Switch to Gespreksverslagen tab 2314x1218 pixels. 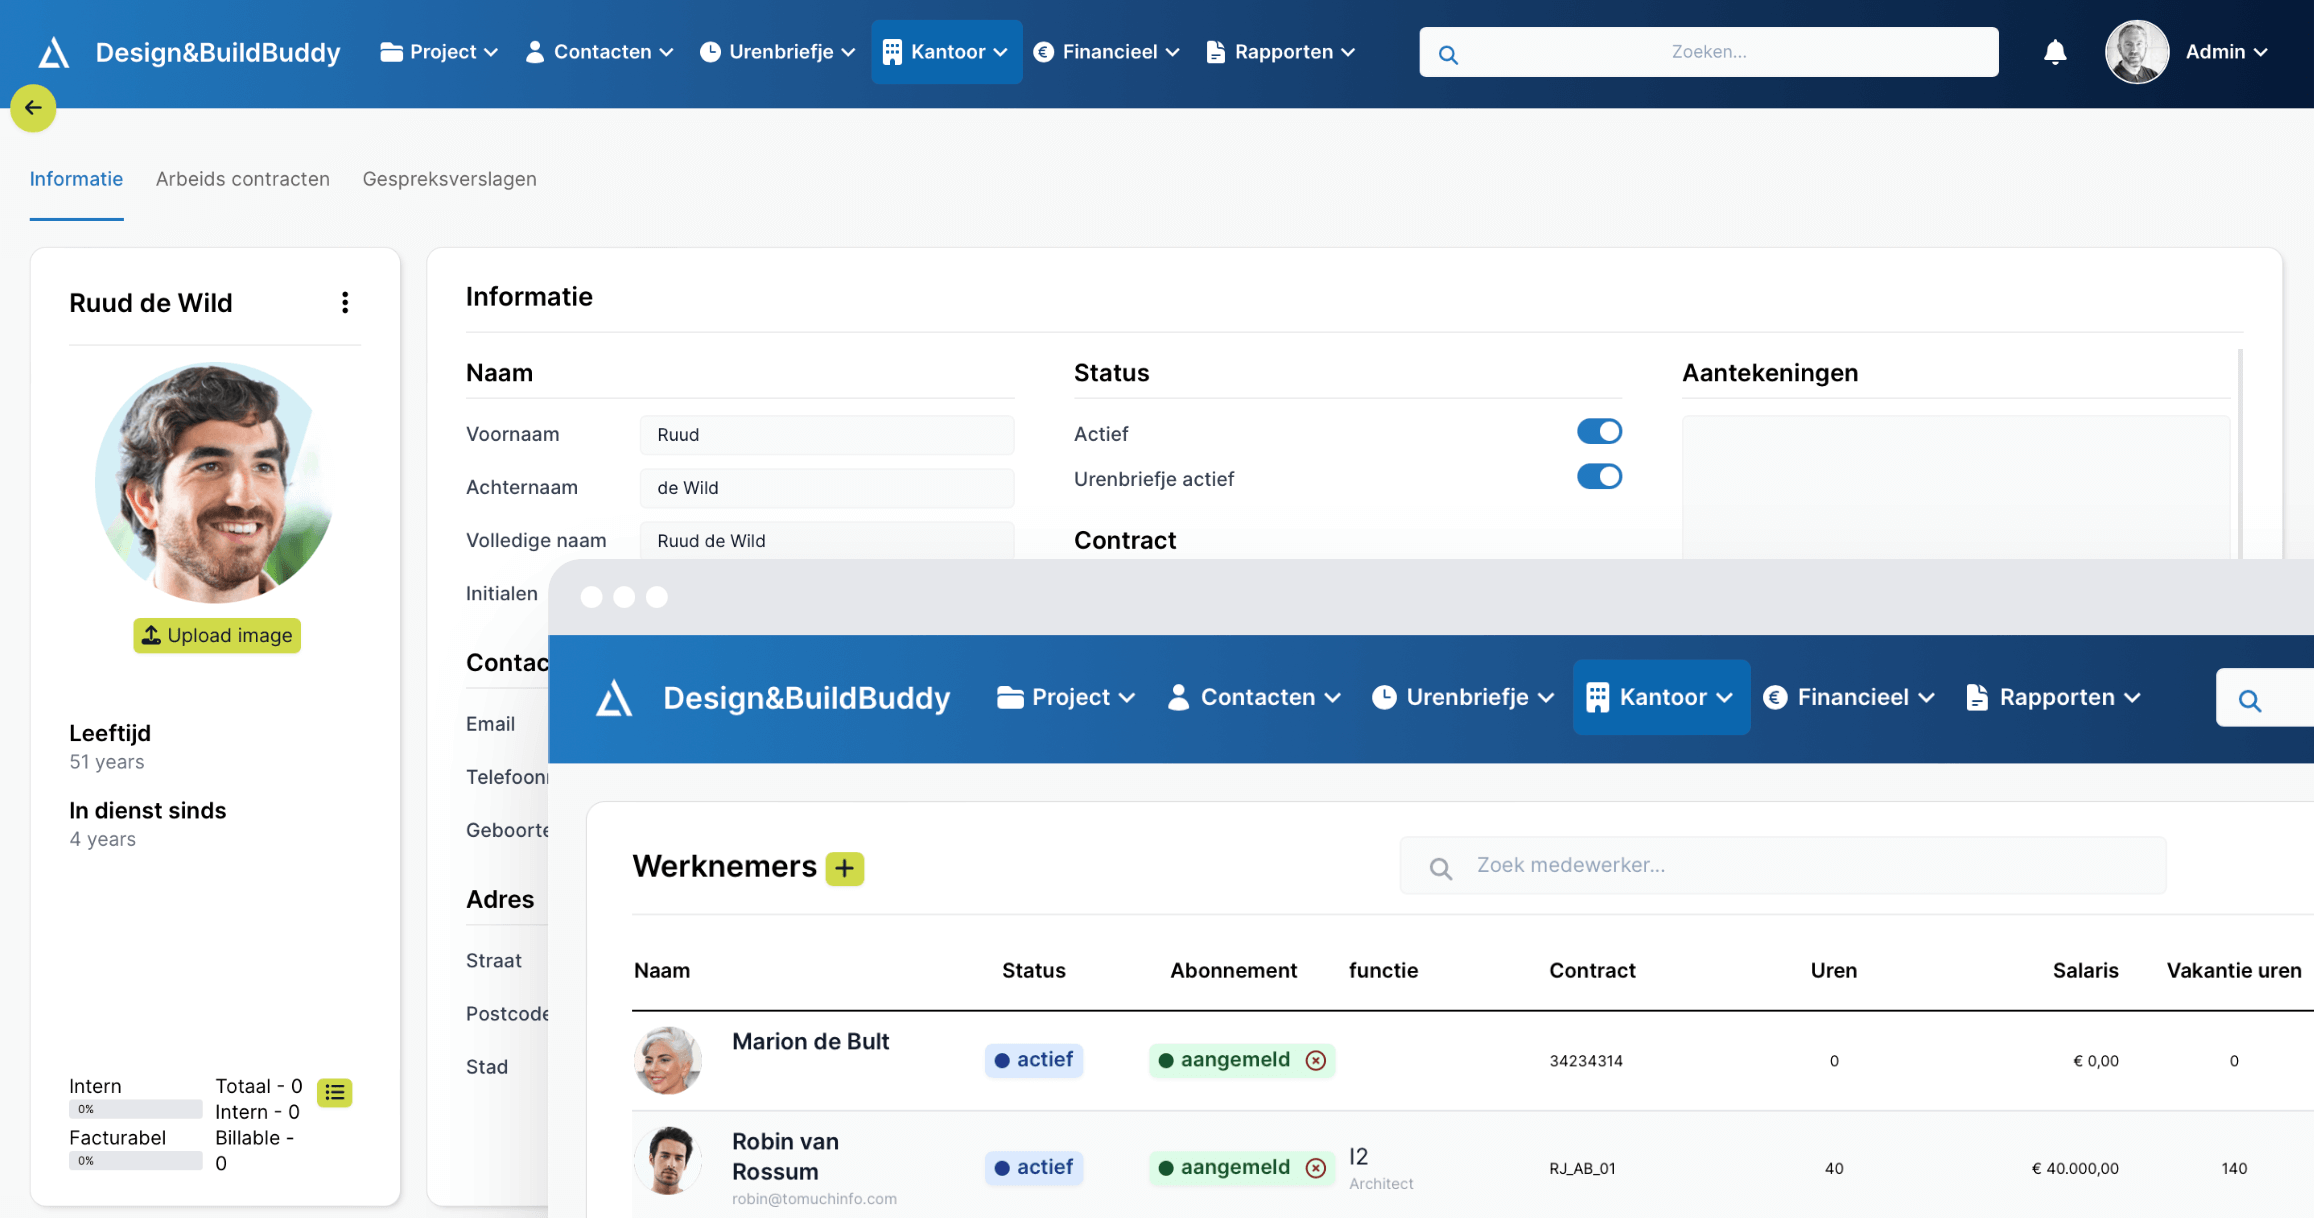449,179
